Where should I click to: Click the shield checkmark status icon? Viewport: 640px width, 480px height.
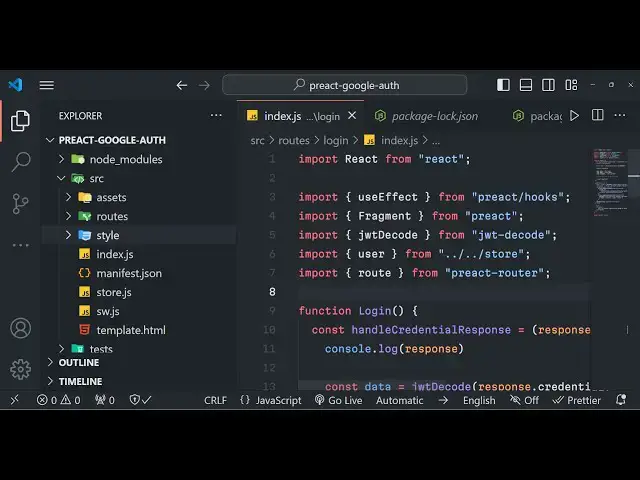(x=140, y=400)
